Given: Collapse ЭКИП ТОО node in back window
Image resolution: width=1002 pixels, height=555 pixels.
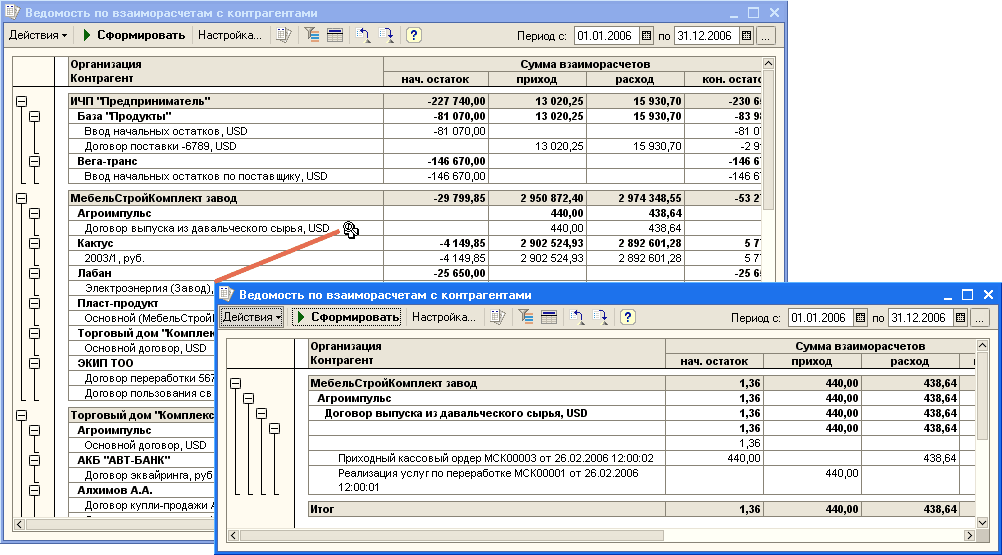Looking at the screenshot, I should (x=35, y=363).
